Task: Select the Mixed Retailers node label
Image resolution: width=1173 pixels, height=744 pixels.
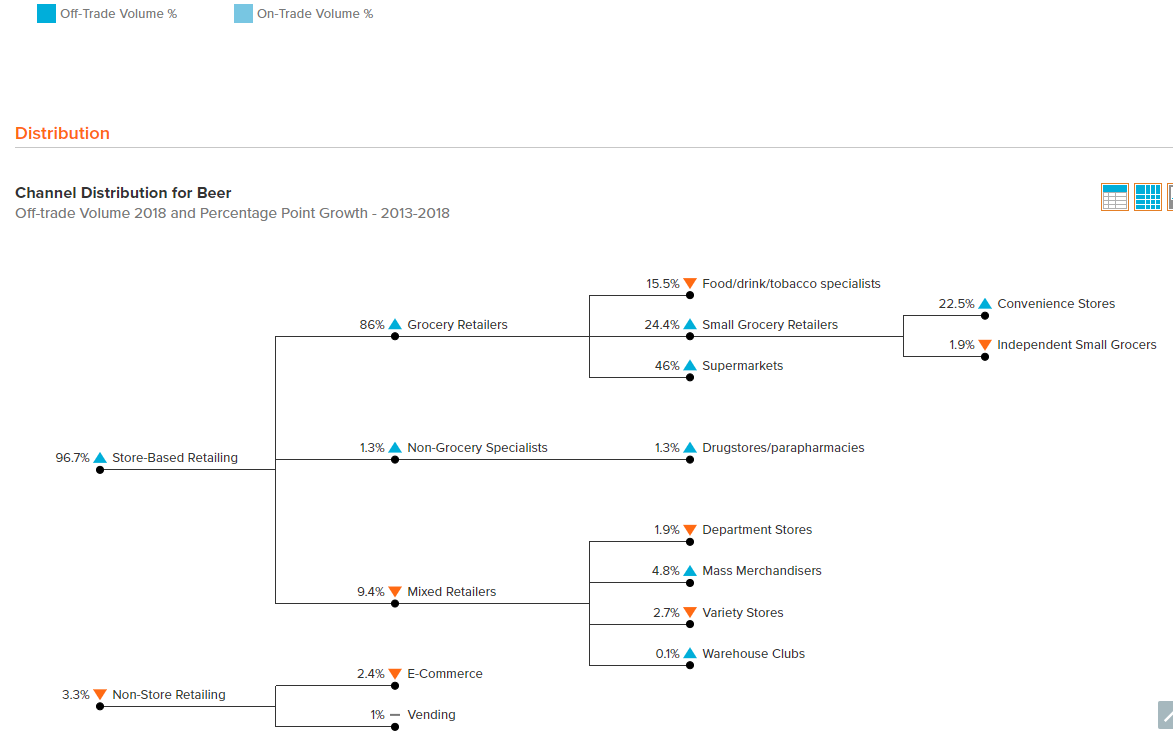Action: pyautogui.click(x=452, y=591)
